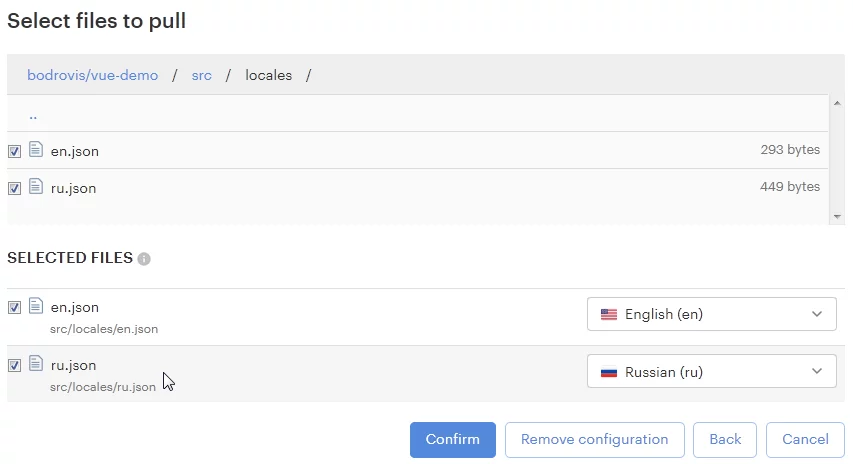
Task: Uncheck ru.json in the file browser list
Action: point(14,188)
